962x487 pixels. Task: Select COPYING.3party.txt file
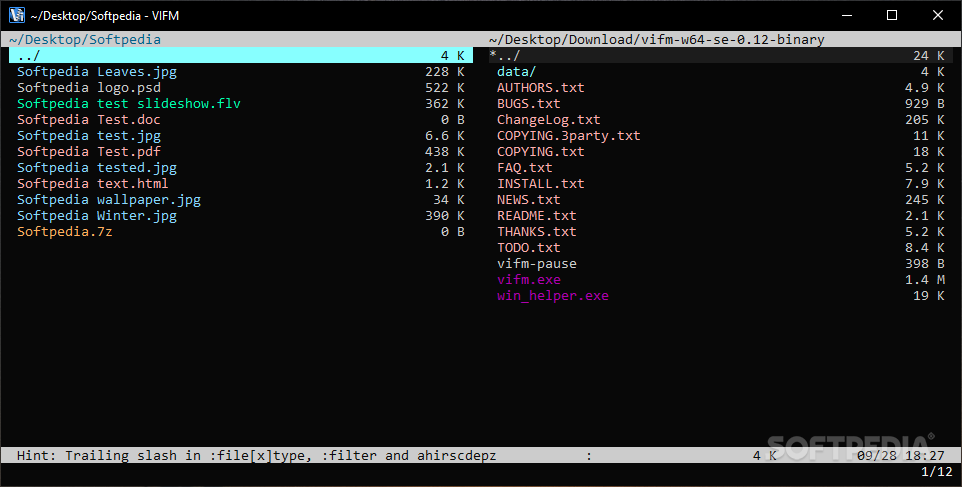569,136
